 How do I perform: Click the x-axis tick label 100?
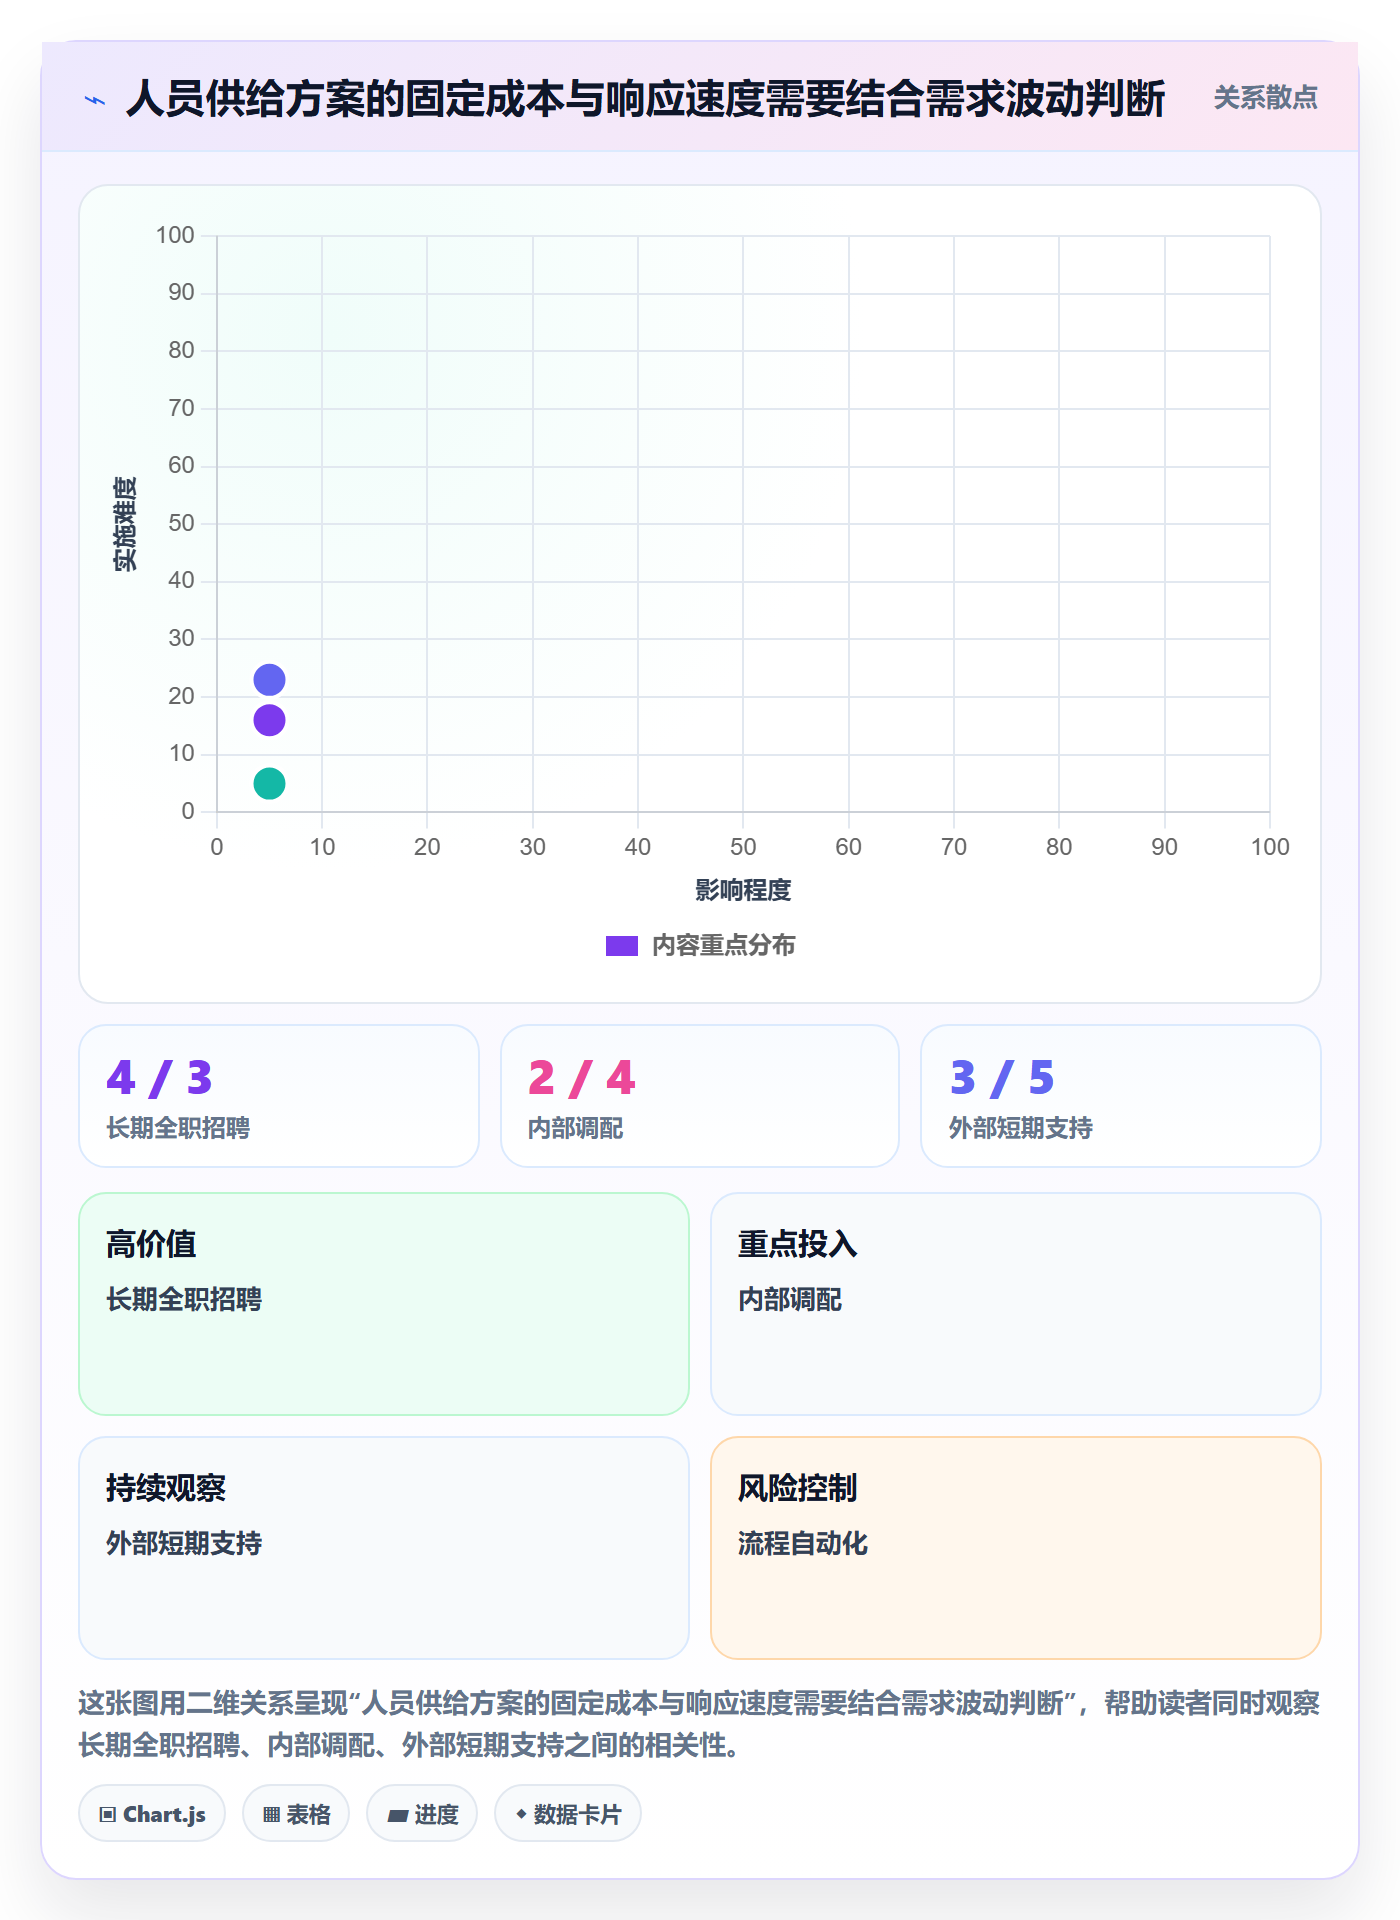[1270, 847]
